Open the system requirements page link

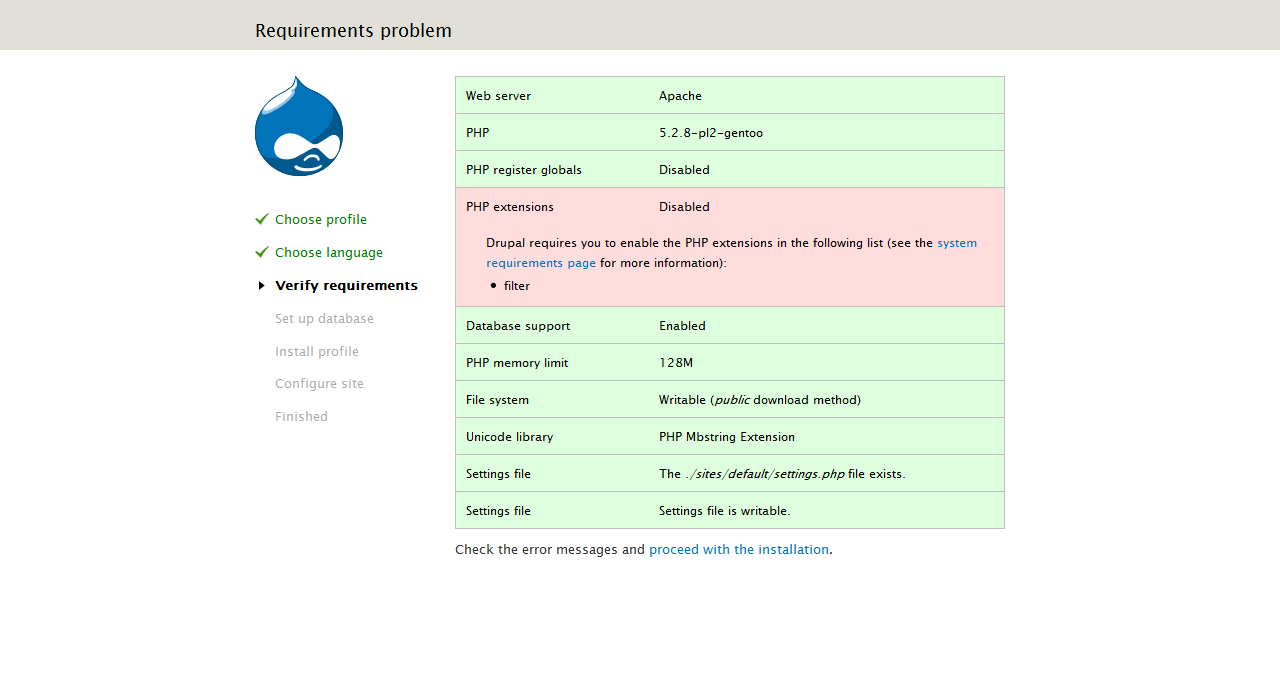coord(731,253)
